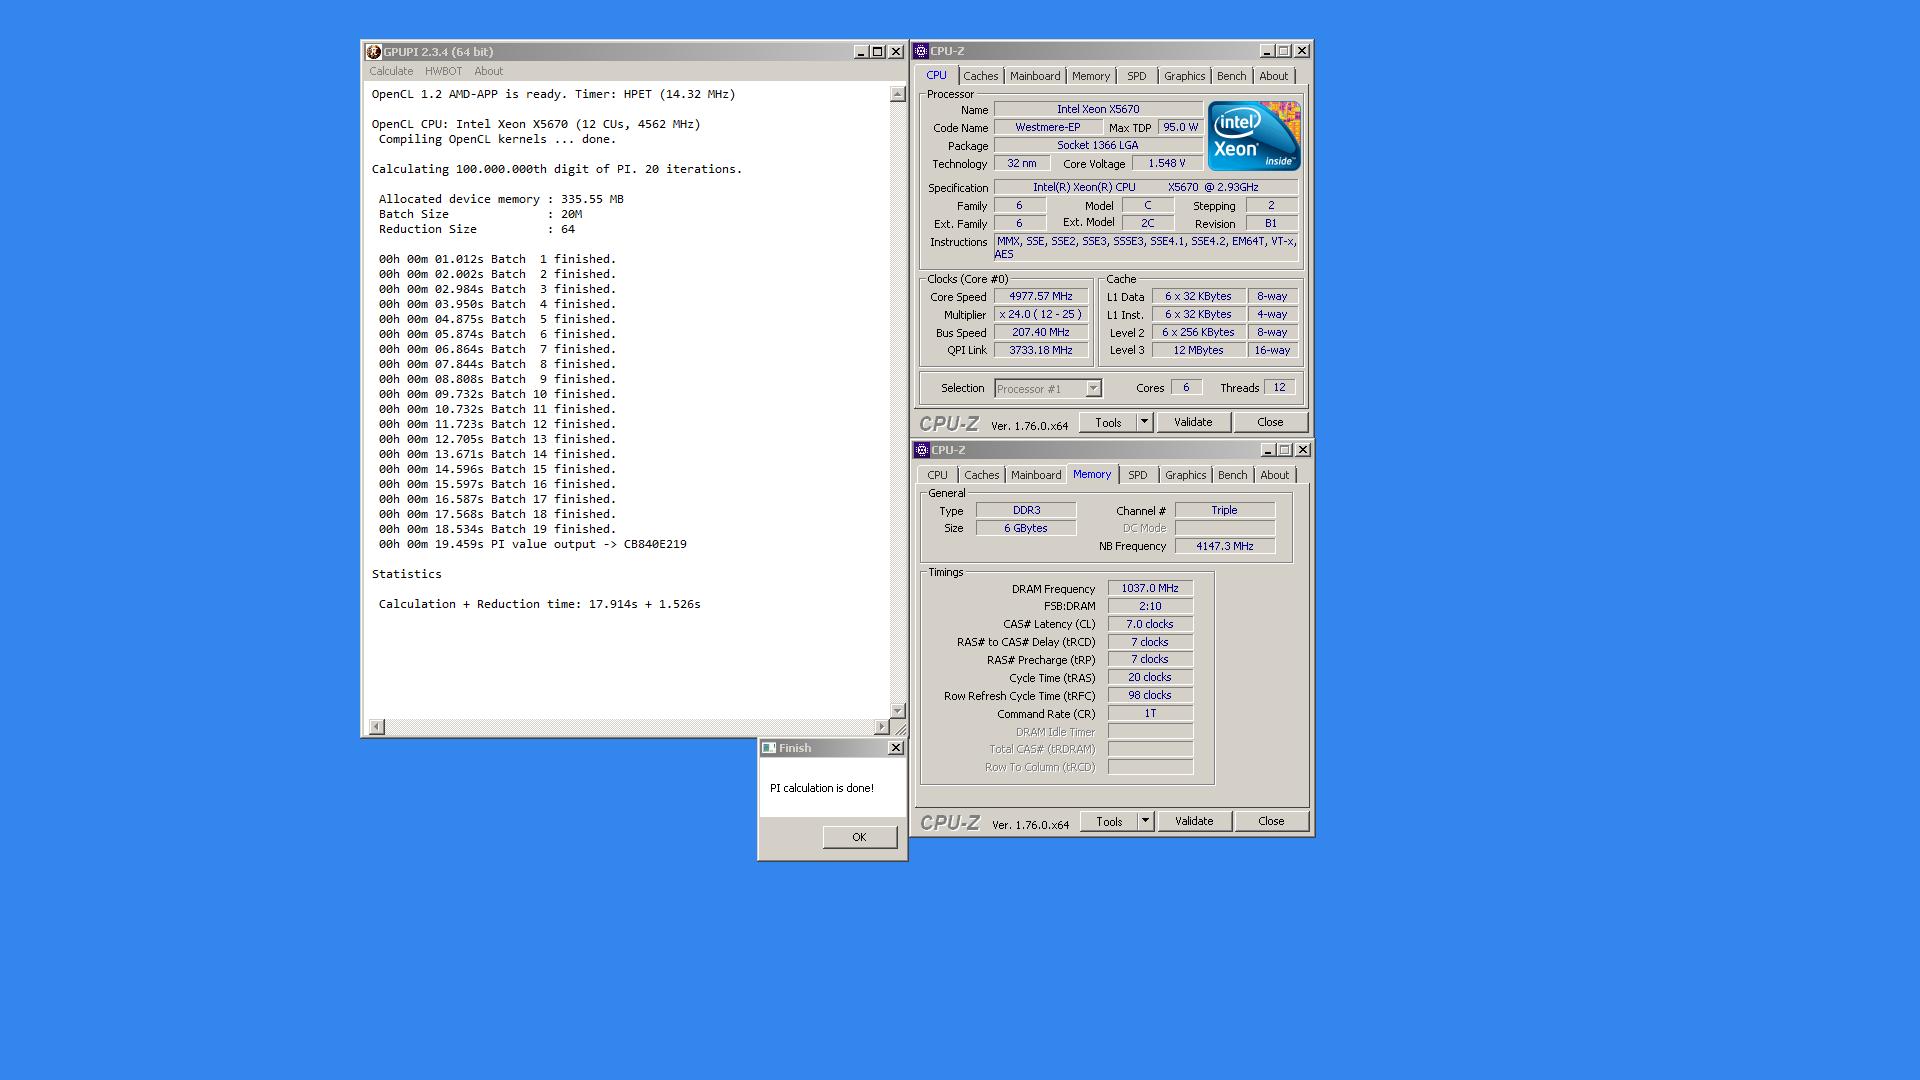Expand Tools dropdown arrow in upper CPU-Z window

1144,422
